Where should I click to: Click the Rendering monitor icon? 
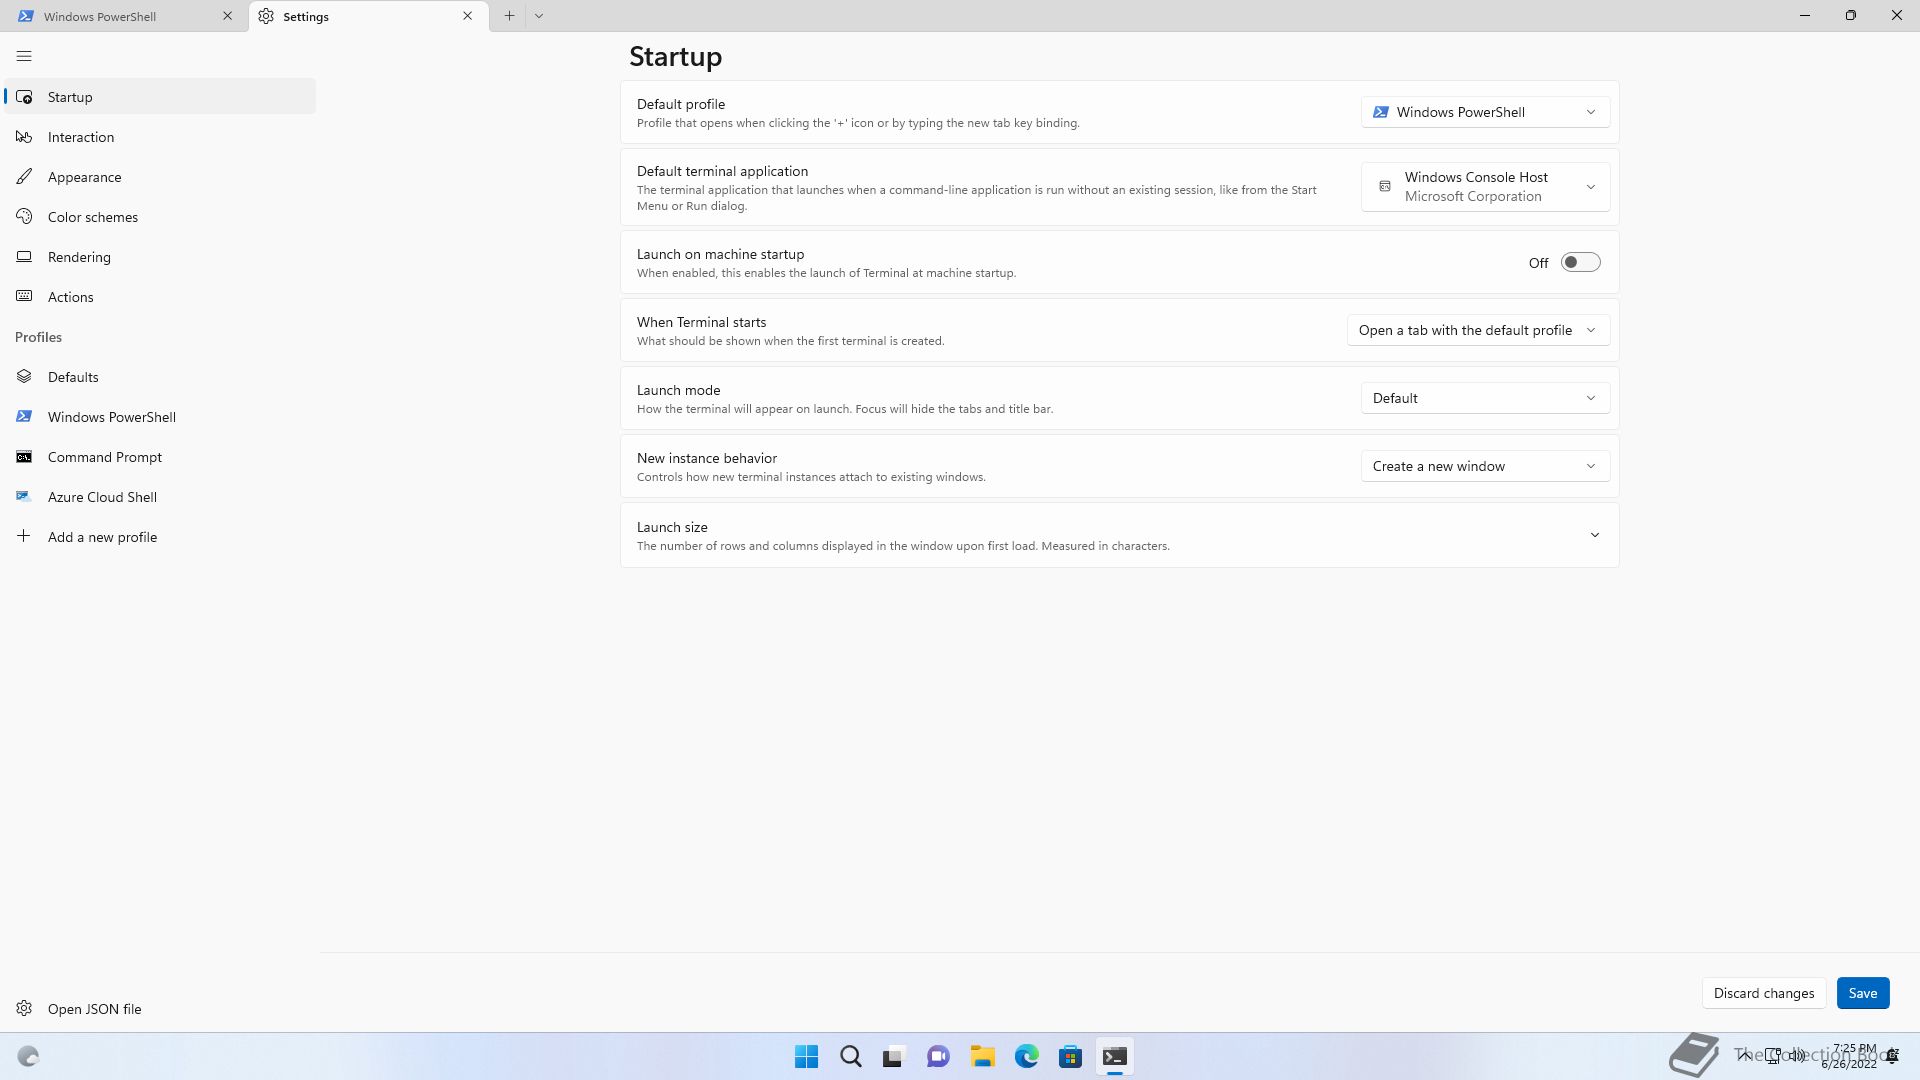coord(24,257)
